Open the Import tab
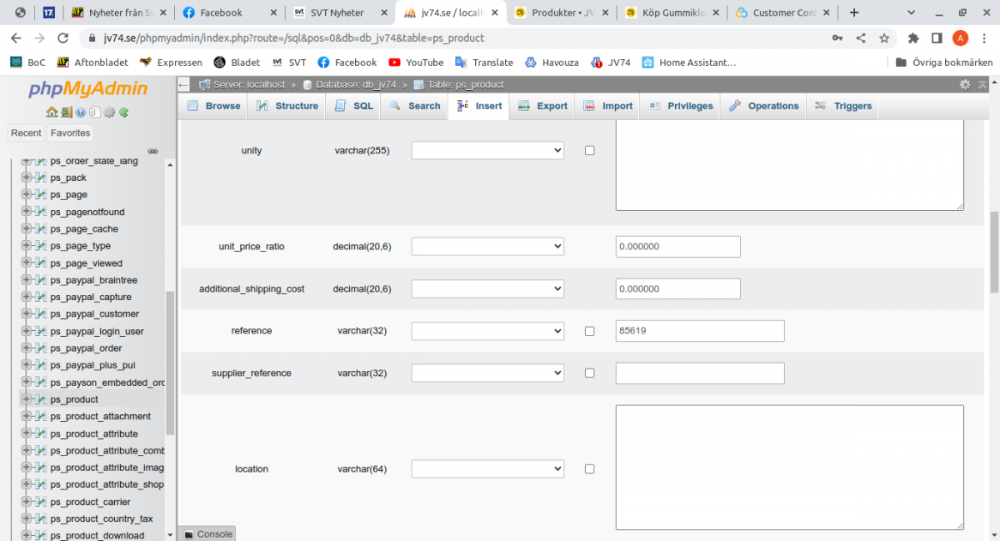The image size is (1000, 541). tap(608, 106)
